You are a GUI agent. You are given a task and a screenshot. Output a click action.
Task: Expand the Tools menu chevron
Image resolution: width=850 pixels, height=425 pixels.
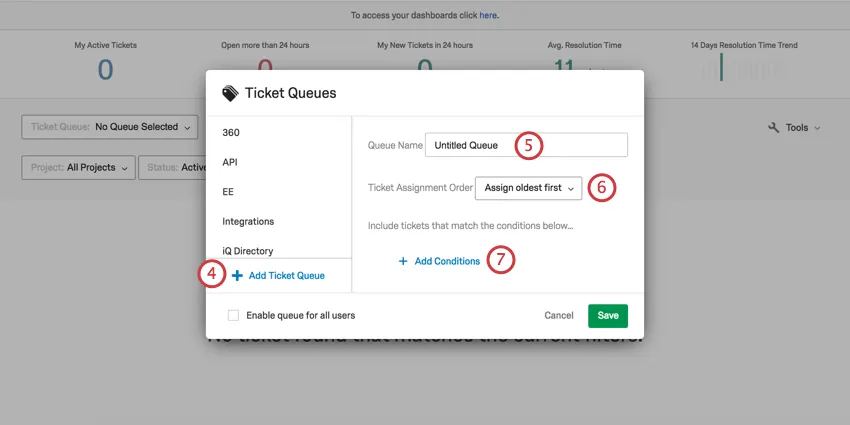(817, 128)
